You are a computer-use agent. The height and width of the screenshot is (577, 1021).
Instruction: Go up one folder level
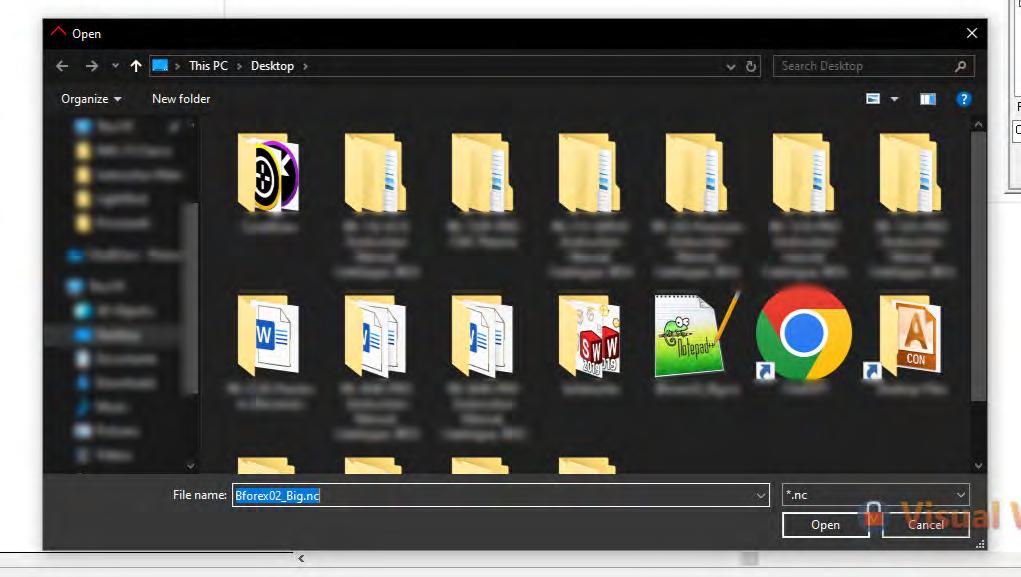tap(135, 66)
